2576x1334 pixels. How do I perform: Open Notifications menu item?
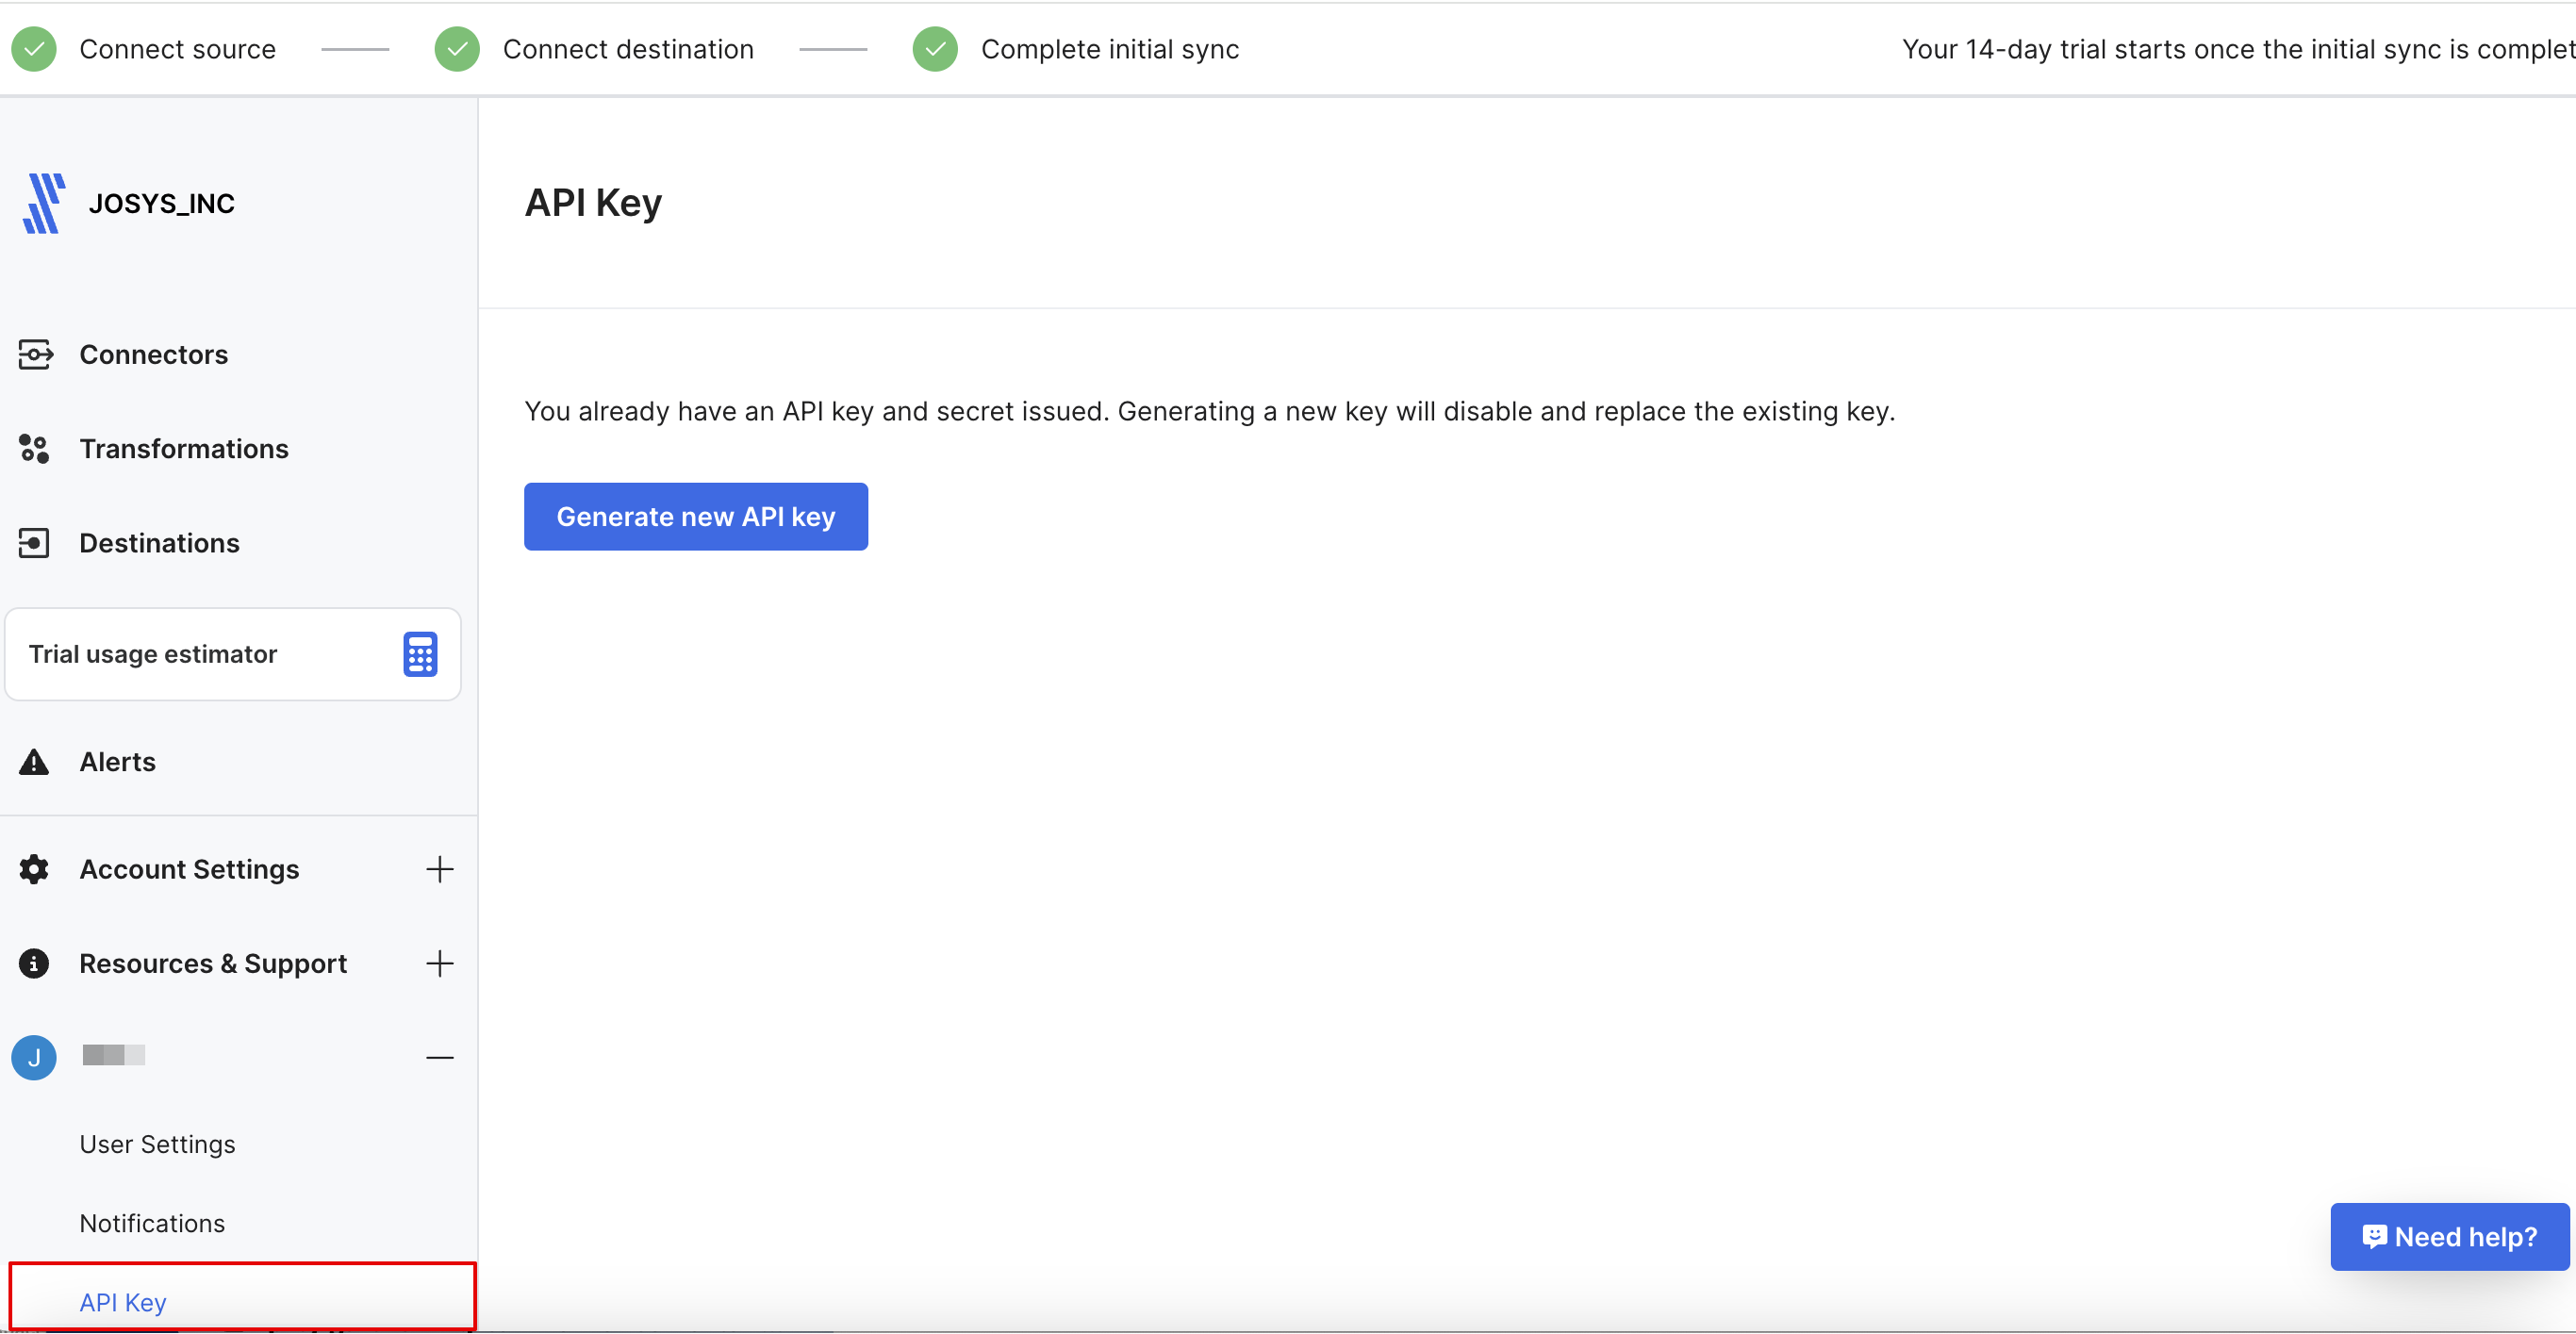[x=152, y=1223]
